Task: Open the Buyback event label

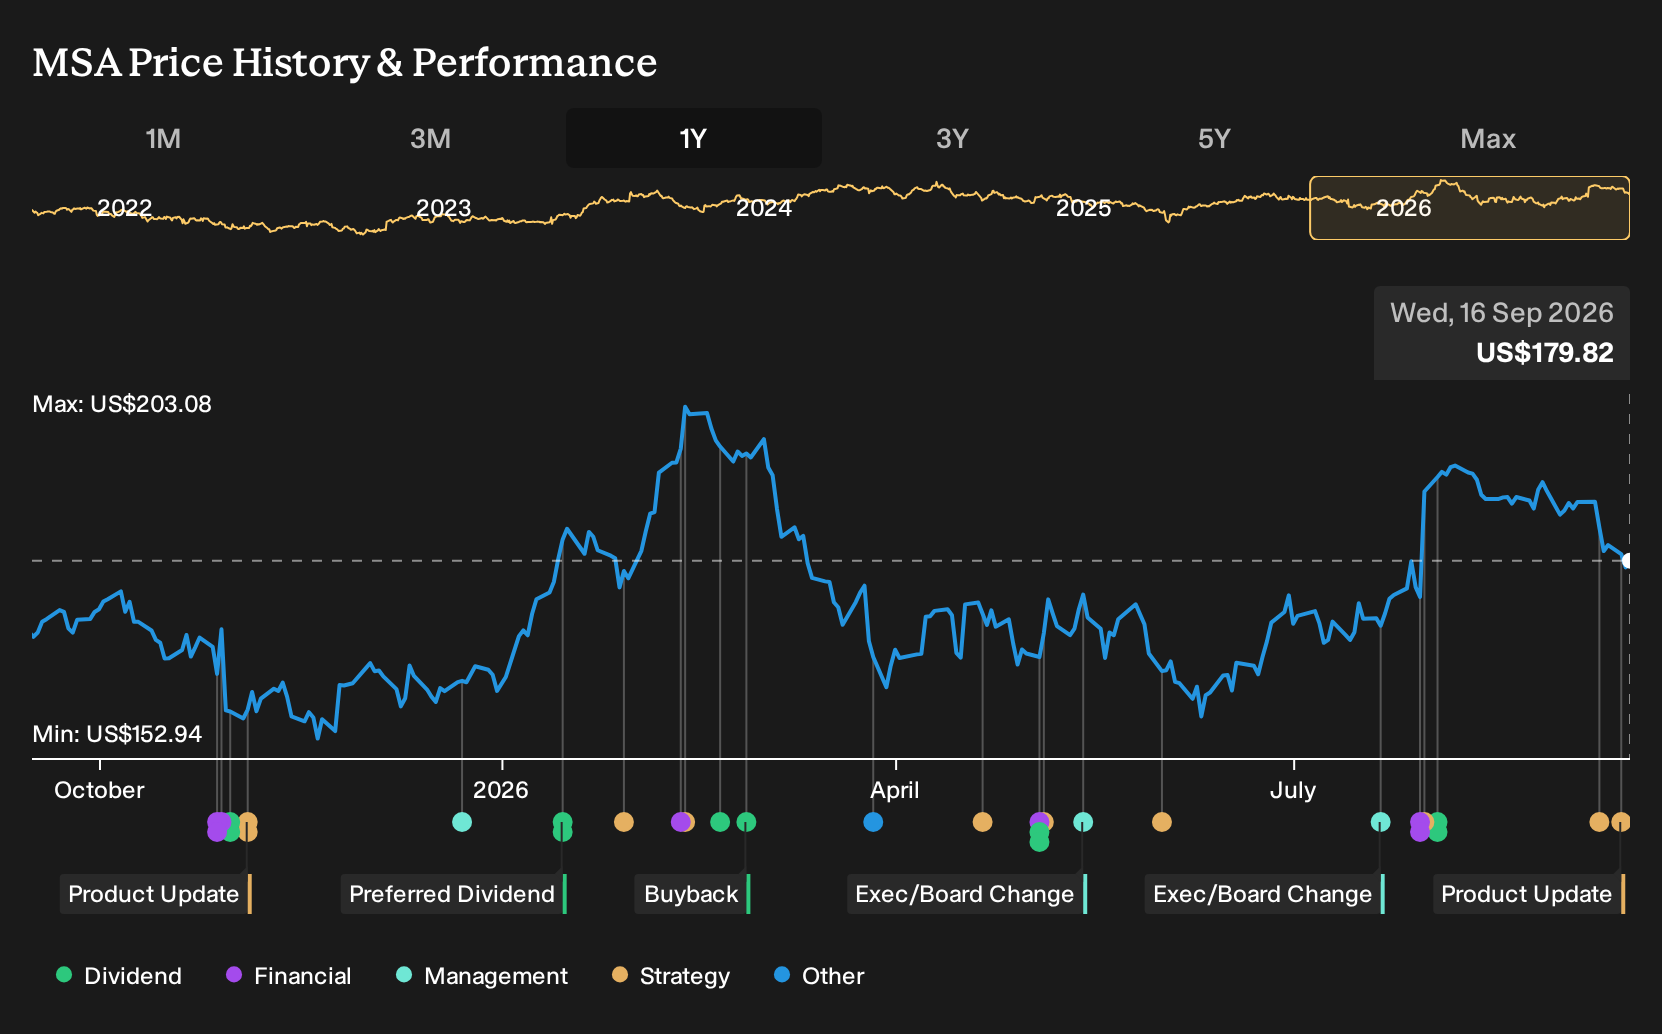Action: 692,894
